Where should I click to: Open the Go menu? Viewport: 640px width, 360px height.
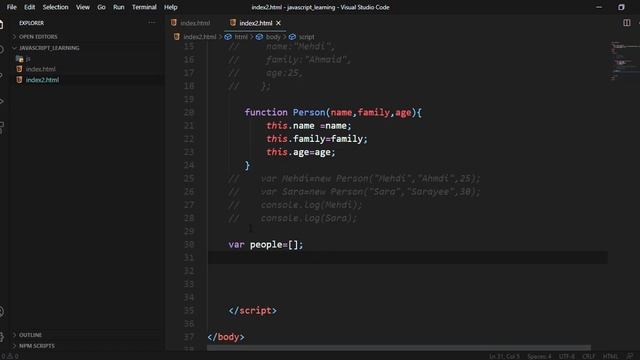(101, 7)
